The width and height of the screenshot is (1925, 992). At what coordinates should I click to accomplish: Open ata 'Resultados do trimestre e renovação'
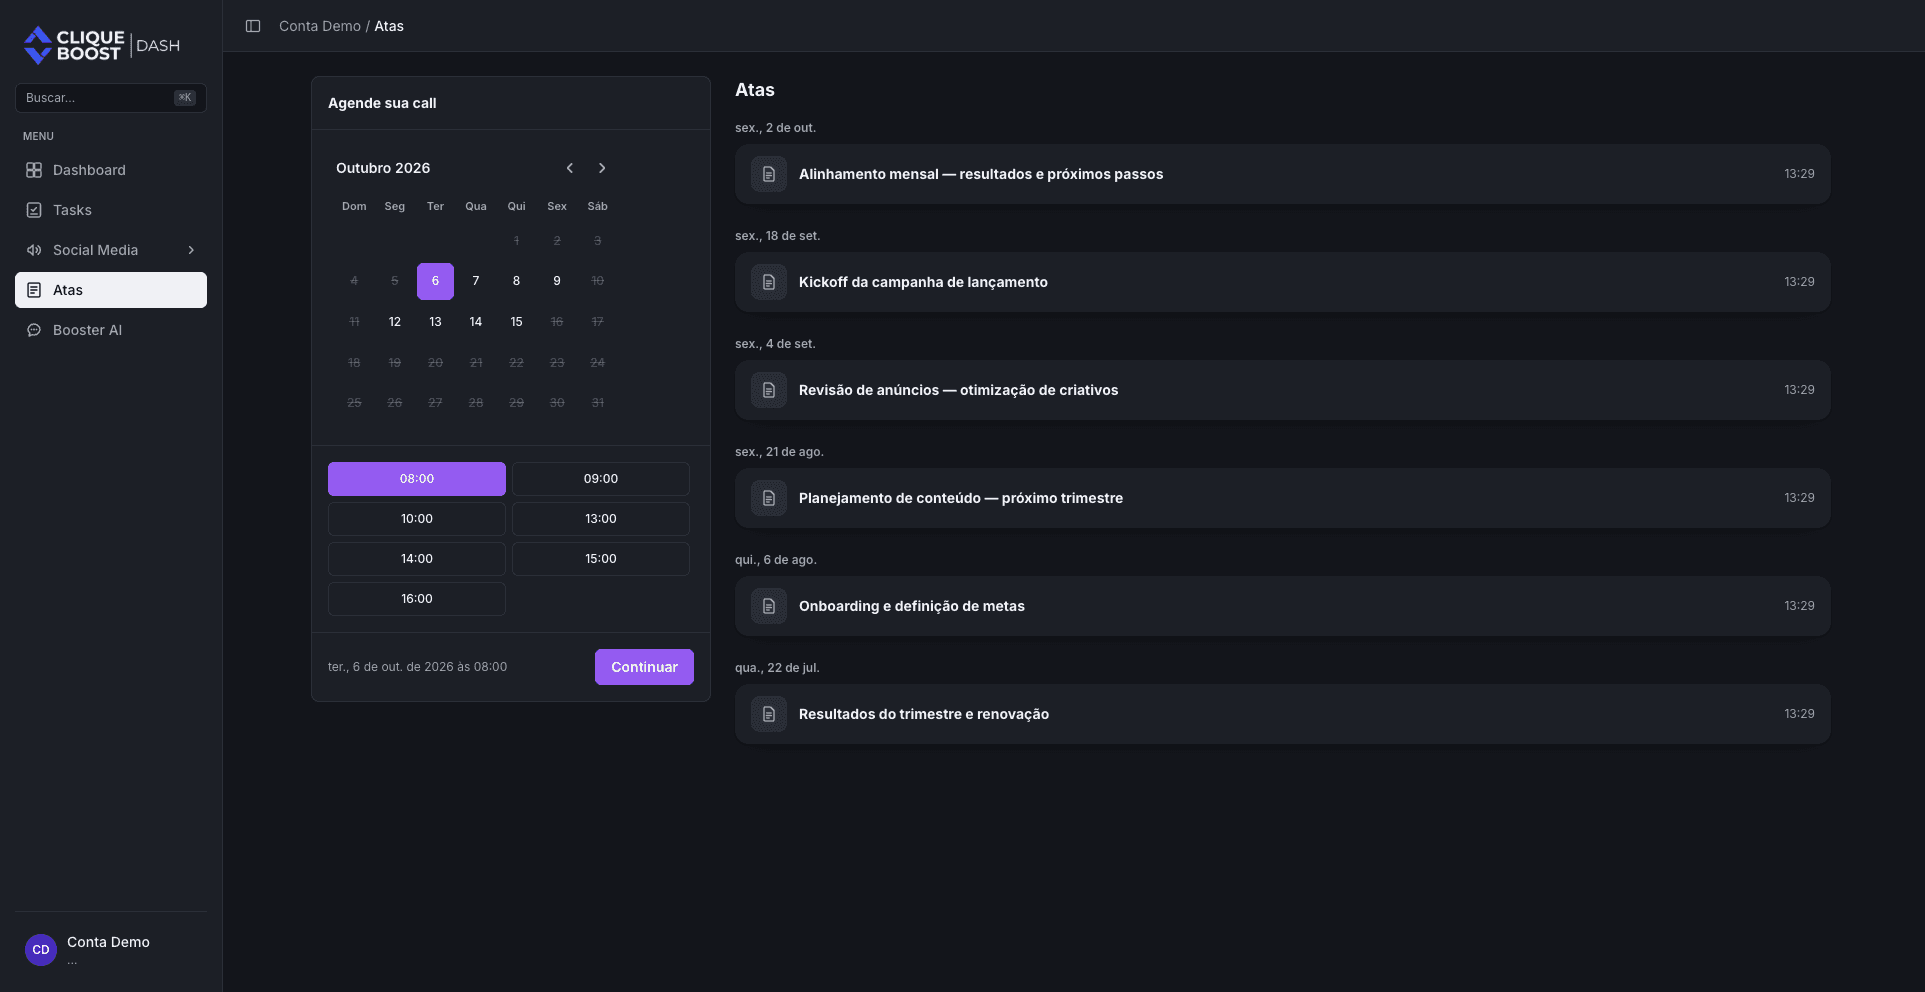pos(1283,714)
